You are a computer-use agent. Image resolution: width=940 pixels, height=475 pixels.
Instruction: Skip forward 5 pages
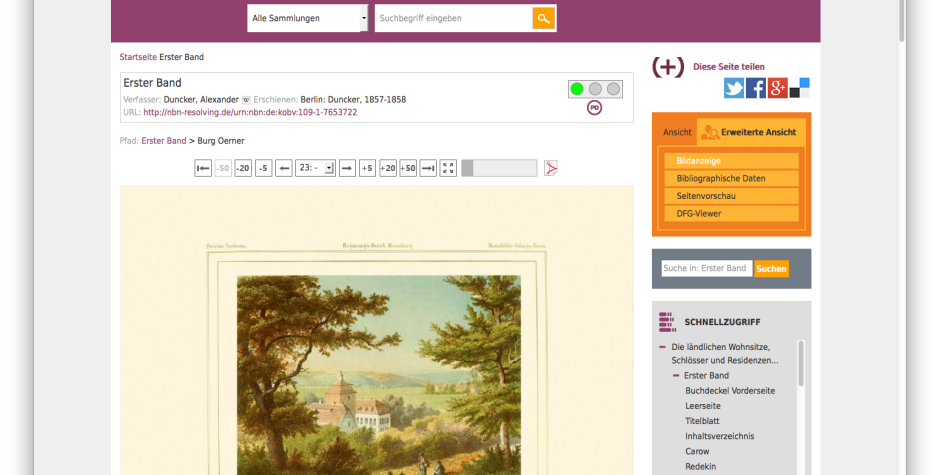click(367, 169)
